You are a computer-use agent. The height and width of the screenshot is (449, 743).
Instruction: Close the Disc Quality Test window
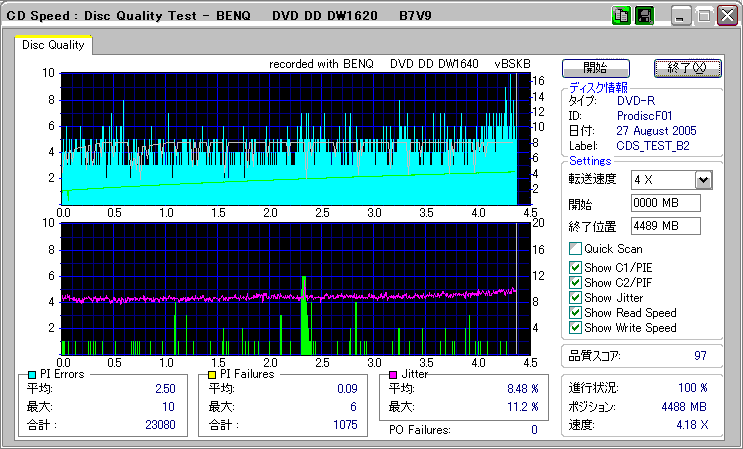pos(726,17)
